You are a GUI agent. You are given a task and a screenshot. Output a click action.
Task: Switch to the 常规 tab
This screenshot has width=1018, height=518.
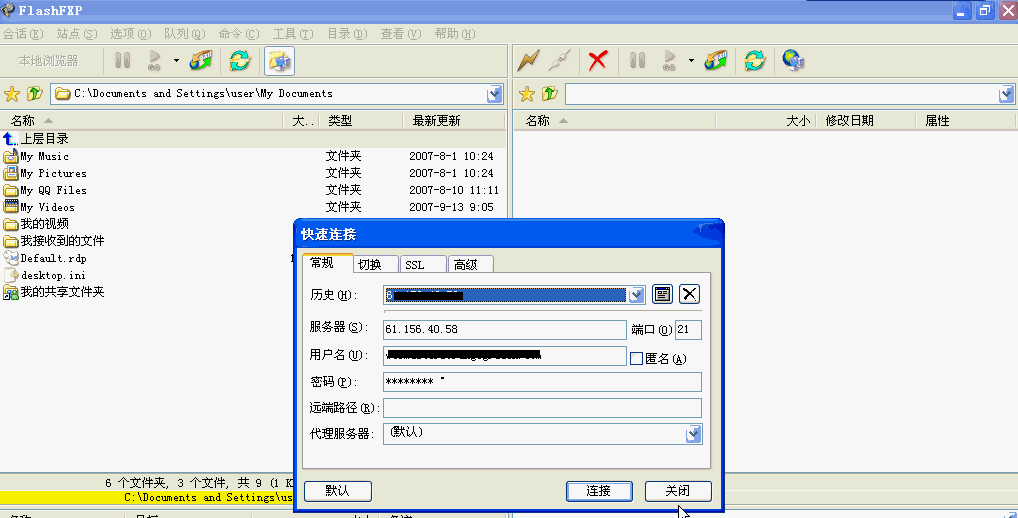[x=327, y=263]
